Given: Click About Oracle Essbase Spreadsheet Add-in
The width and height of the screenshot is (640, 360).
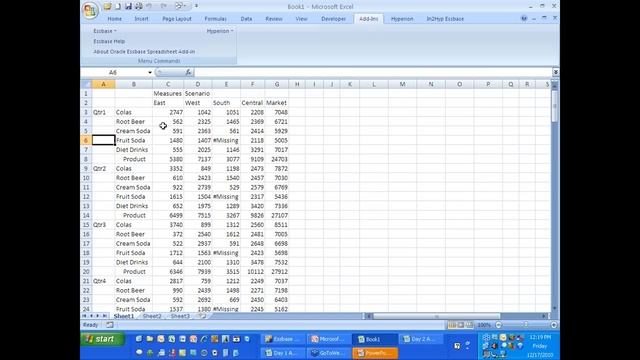Looking at the screenshot, I should pos(144,52).
